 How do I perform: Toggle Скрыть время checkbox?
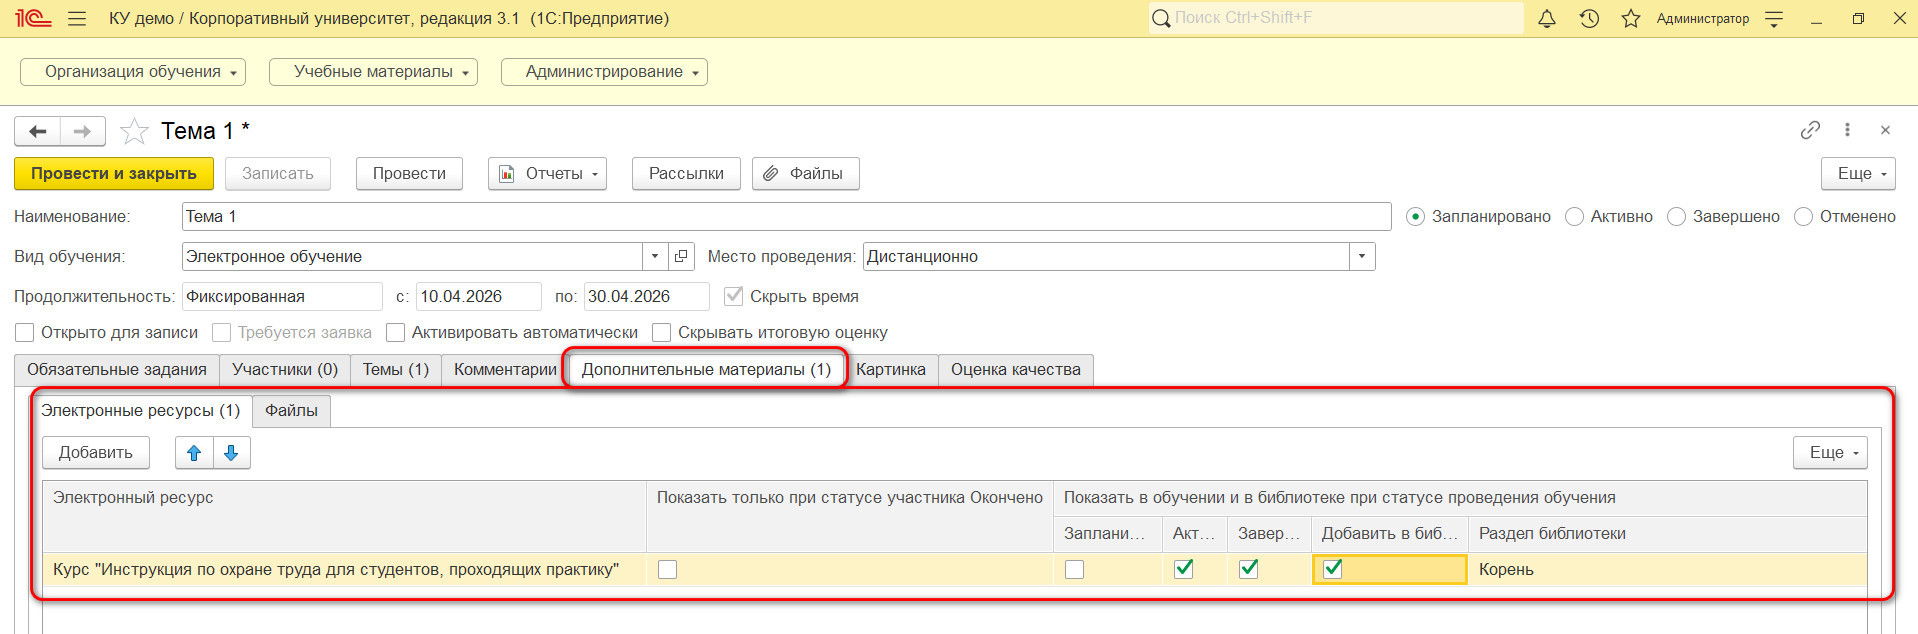tap(733, 296)
